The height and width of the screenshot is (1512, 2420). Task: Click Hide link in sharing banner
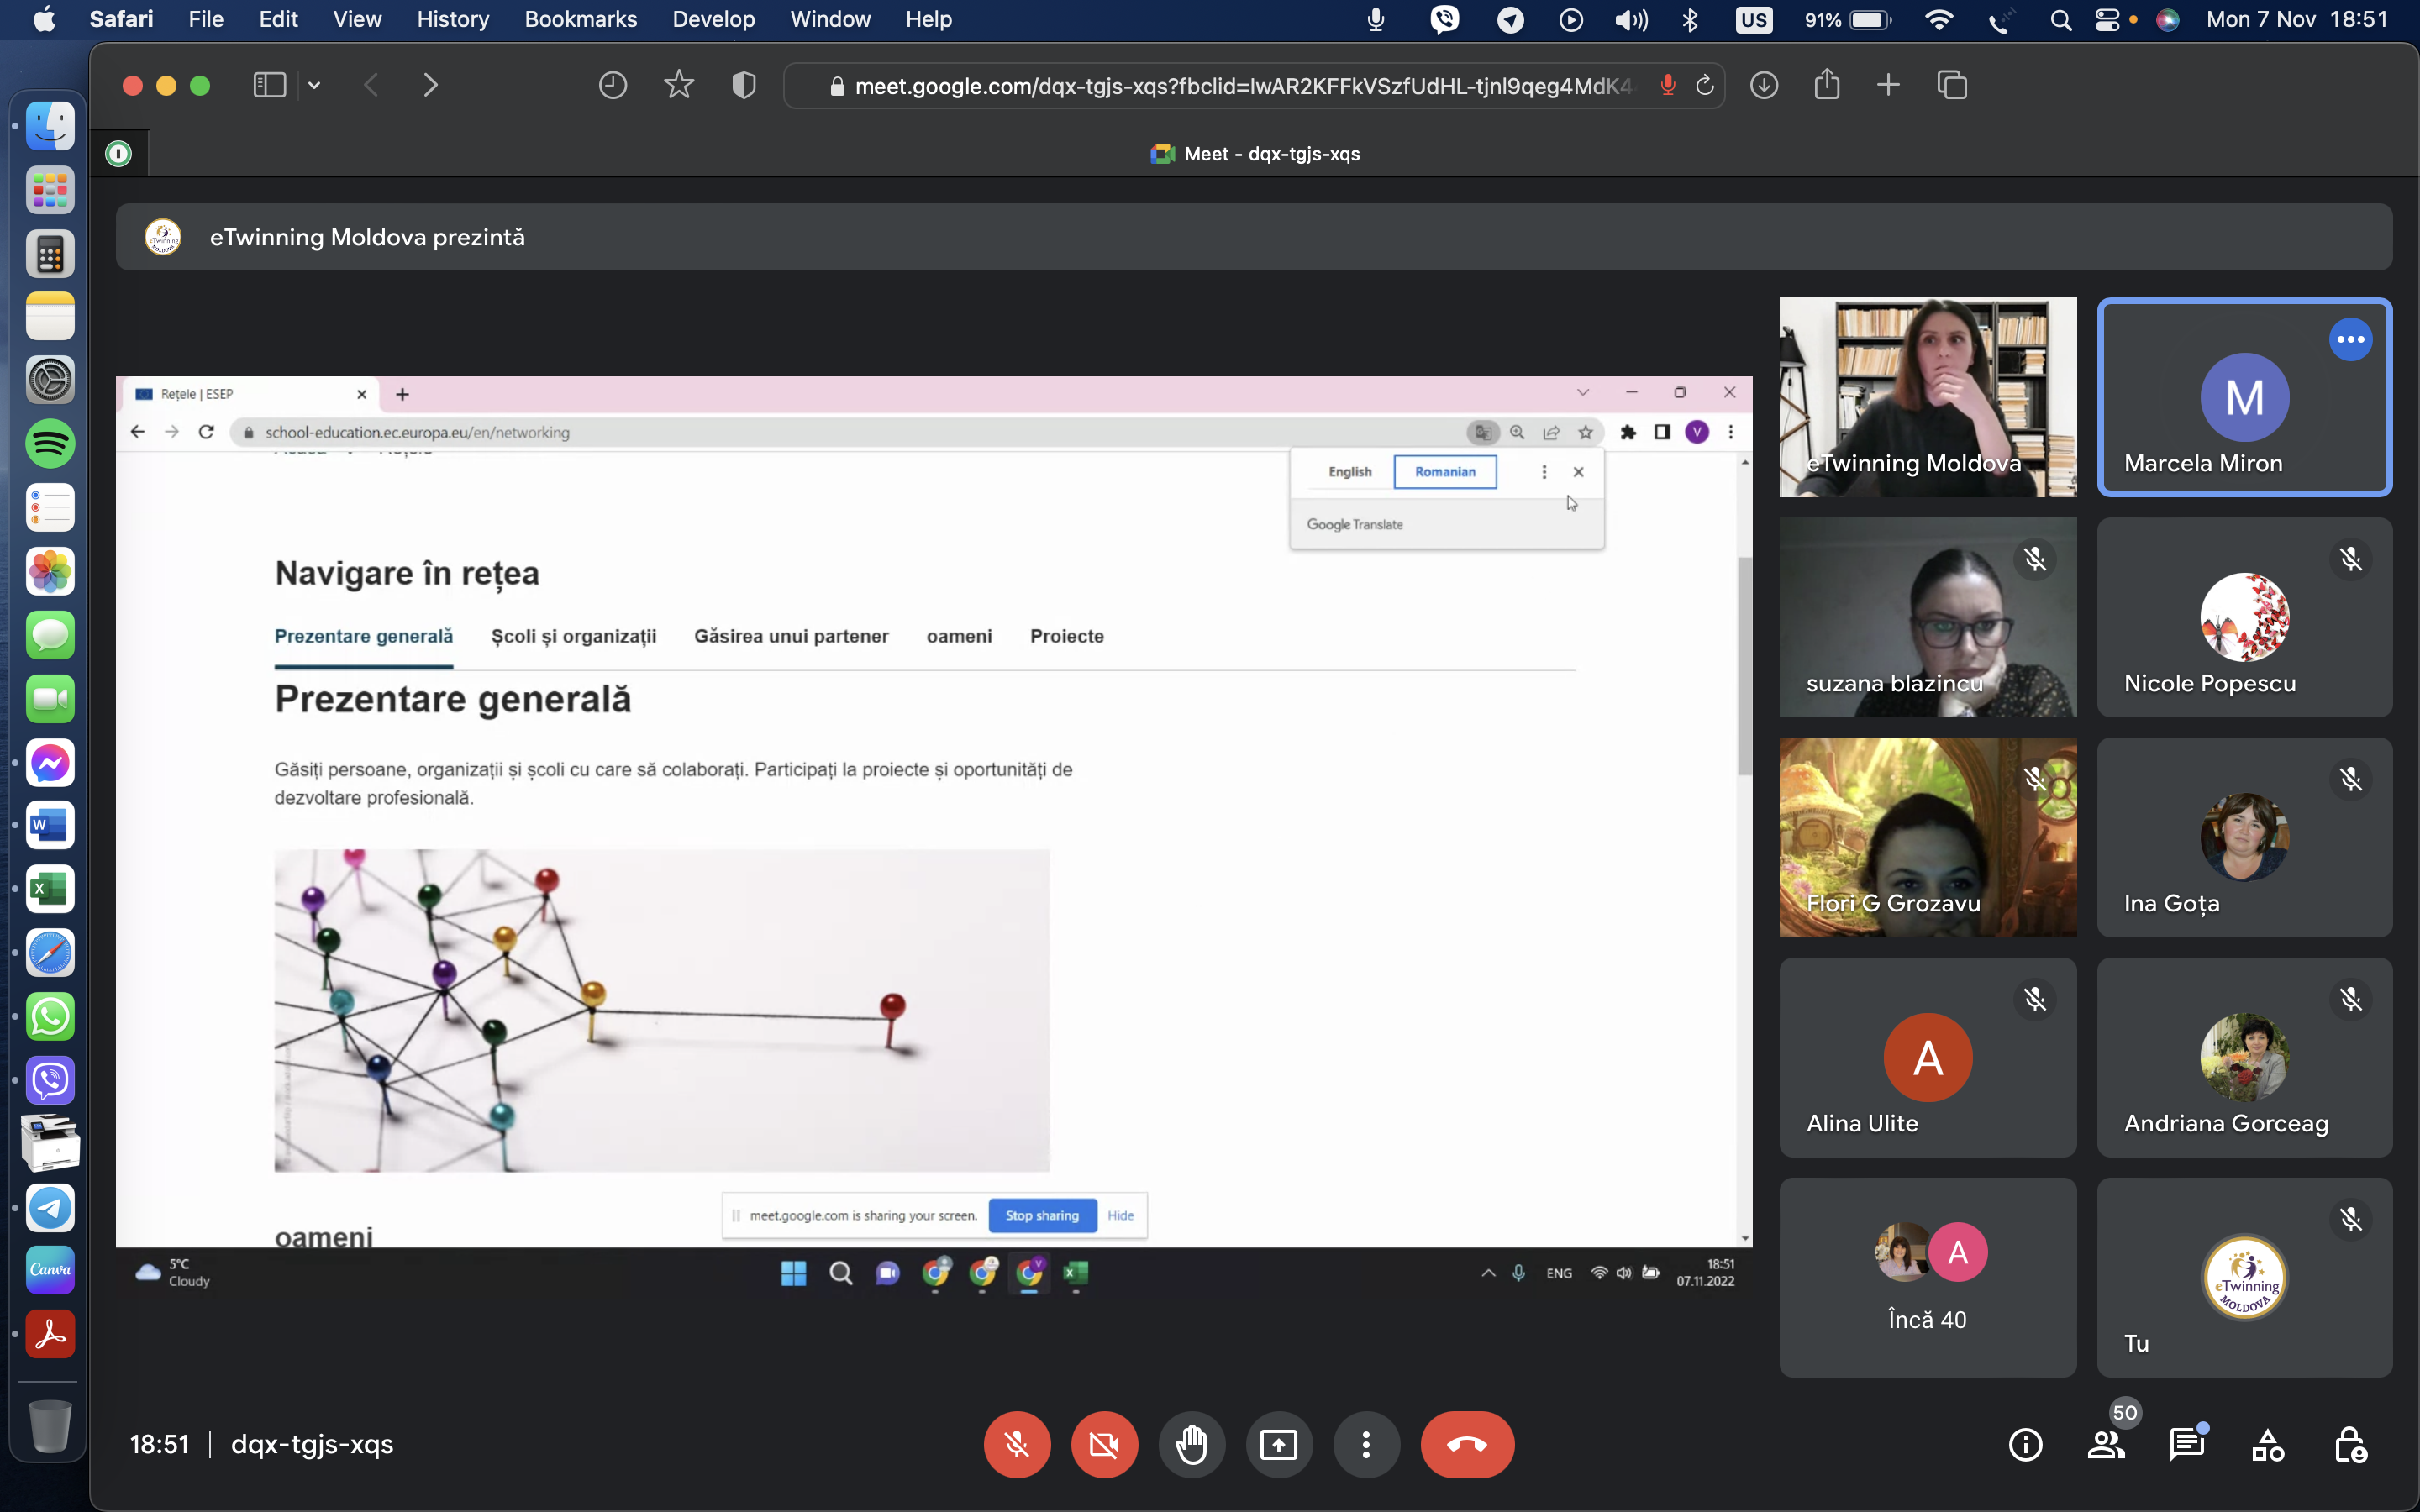(1120, 1215)
